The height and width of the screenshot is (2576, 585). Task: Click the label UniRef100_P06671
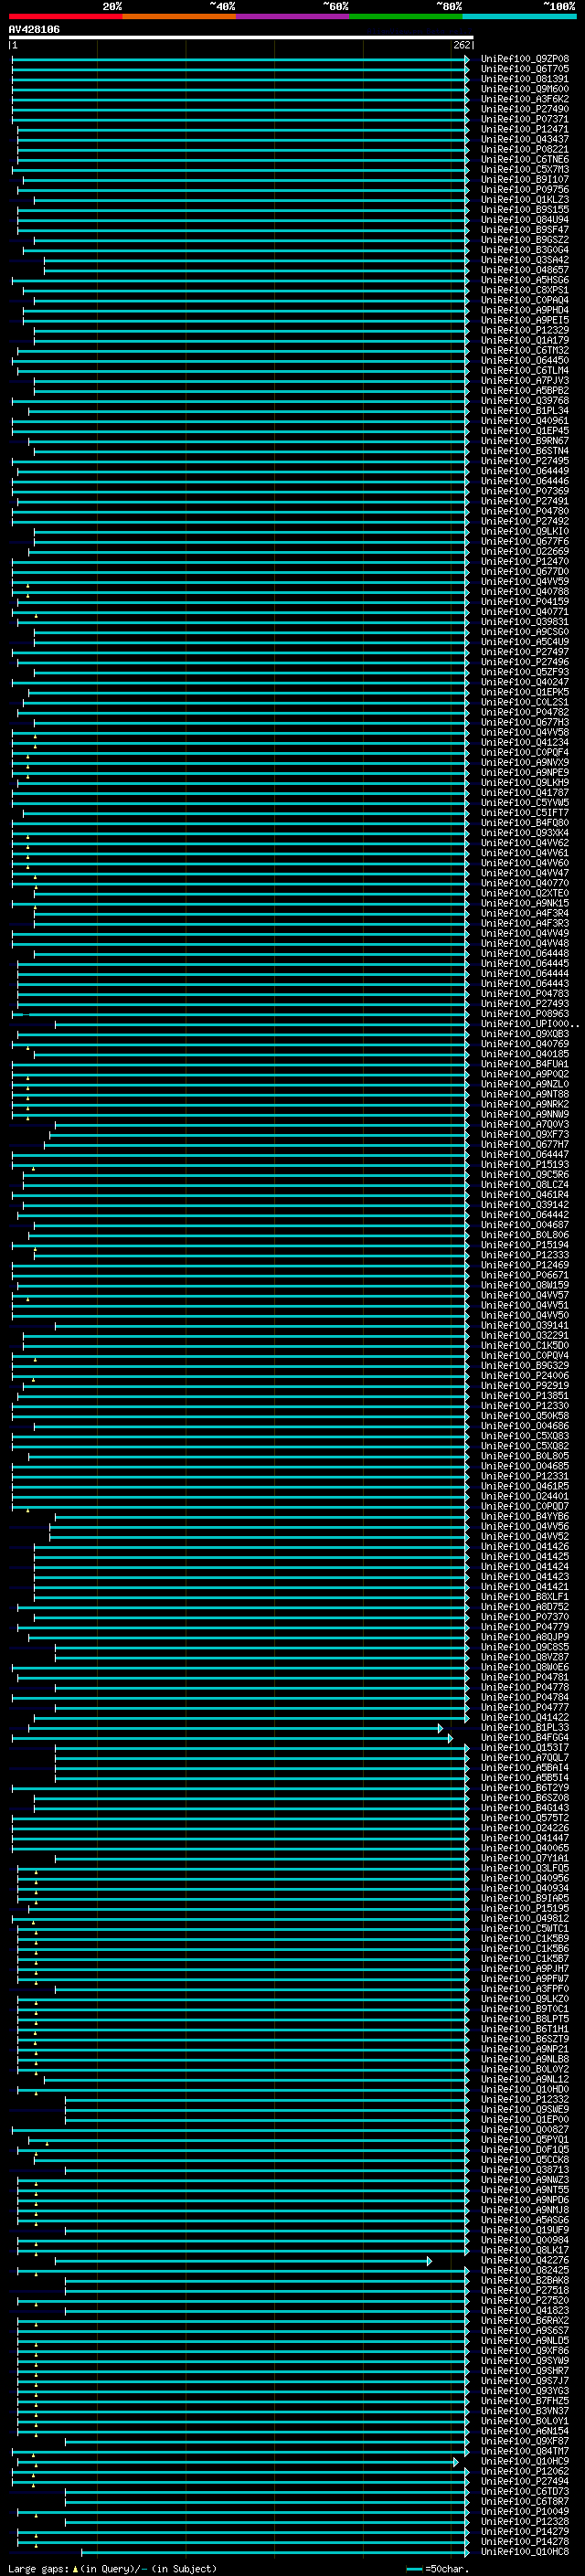525,1275
